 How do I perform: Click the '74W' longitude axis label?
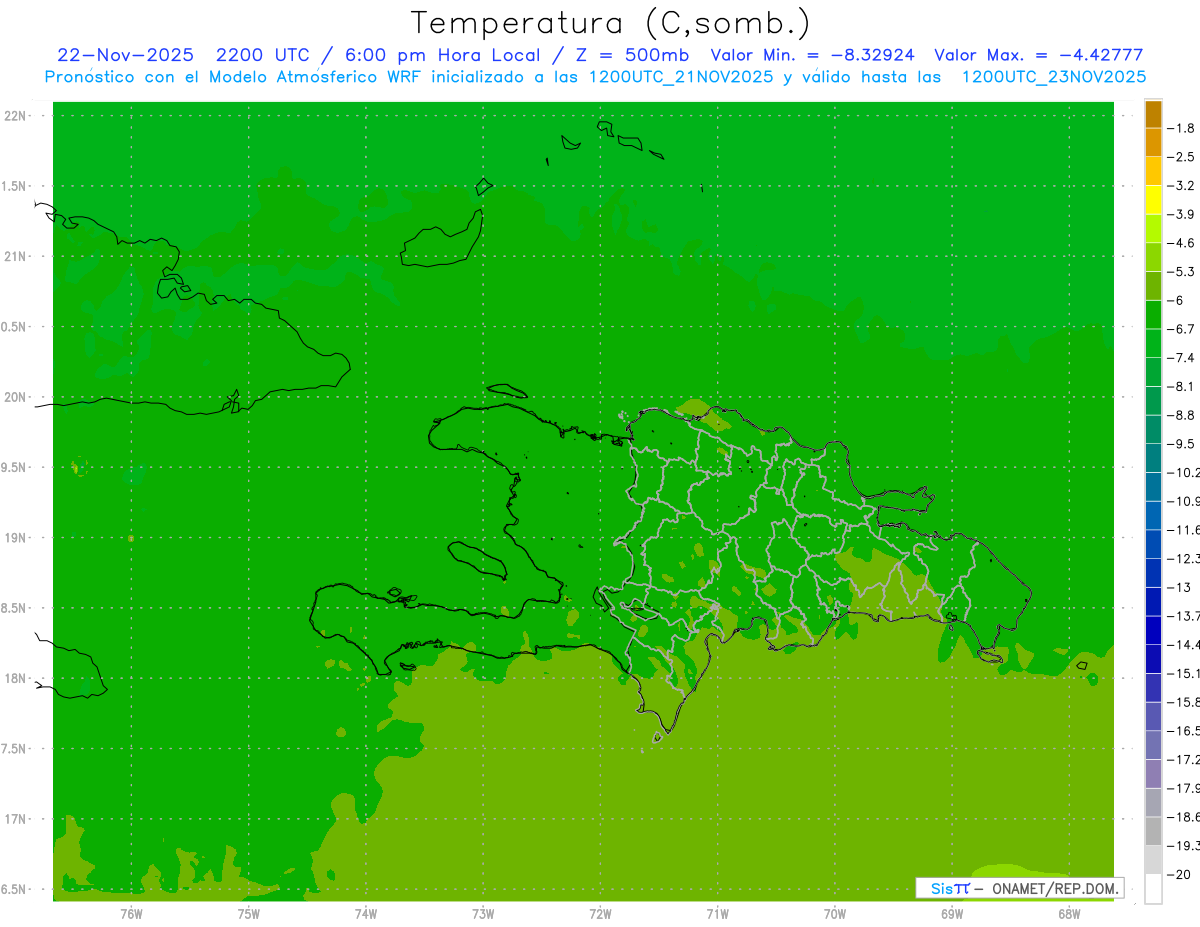pos(366,914)
